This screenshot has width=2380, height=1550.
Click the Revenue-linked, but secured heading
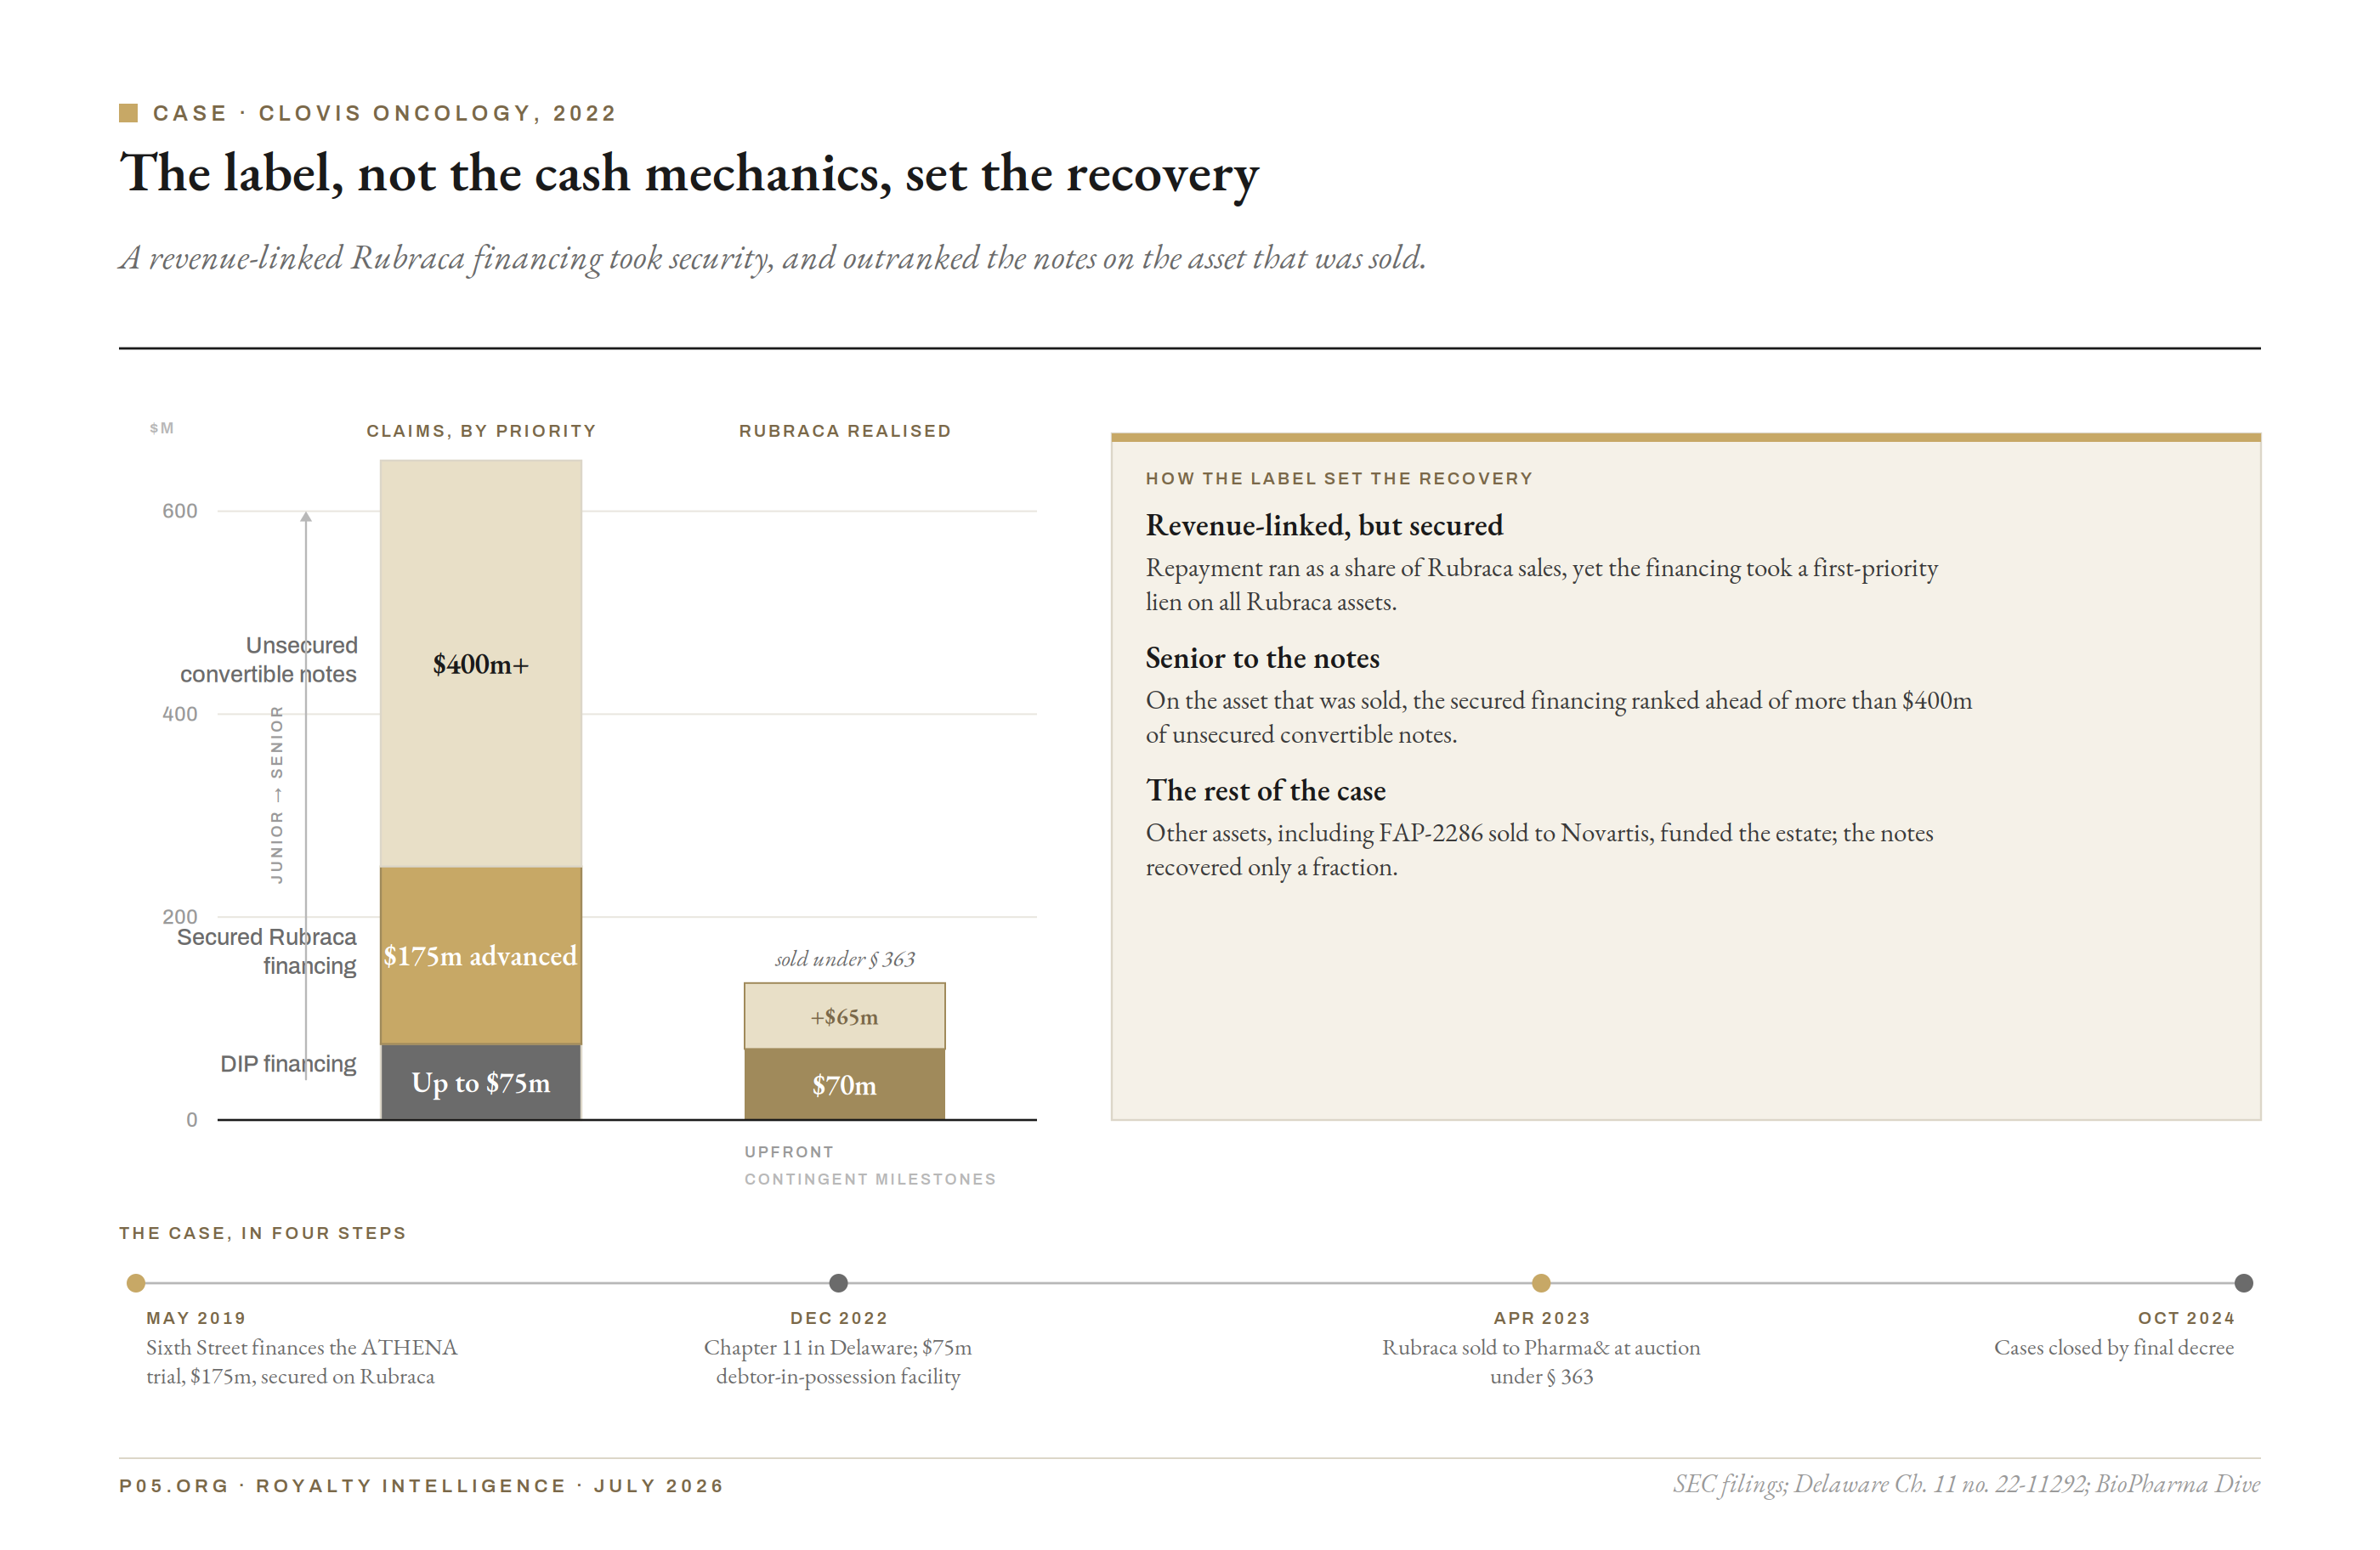click(x=1324, y=525)
